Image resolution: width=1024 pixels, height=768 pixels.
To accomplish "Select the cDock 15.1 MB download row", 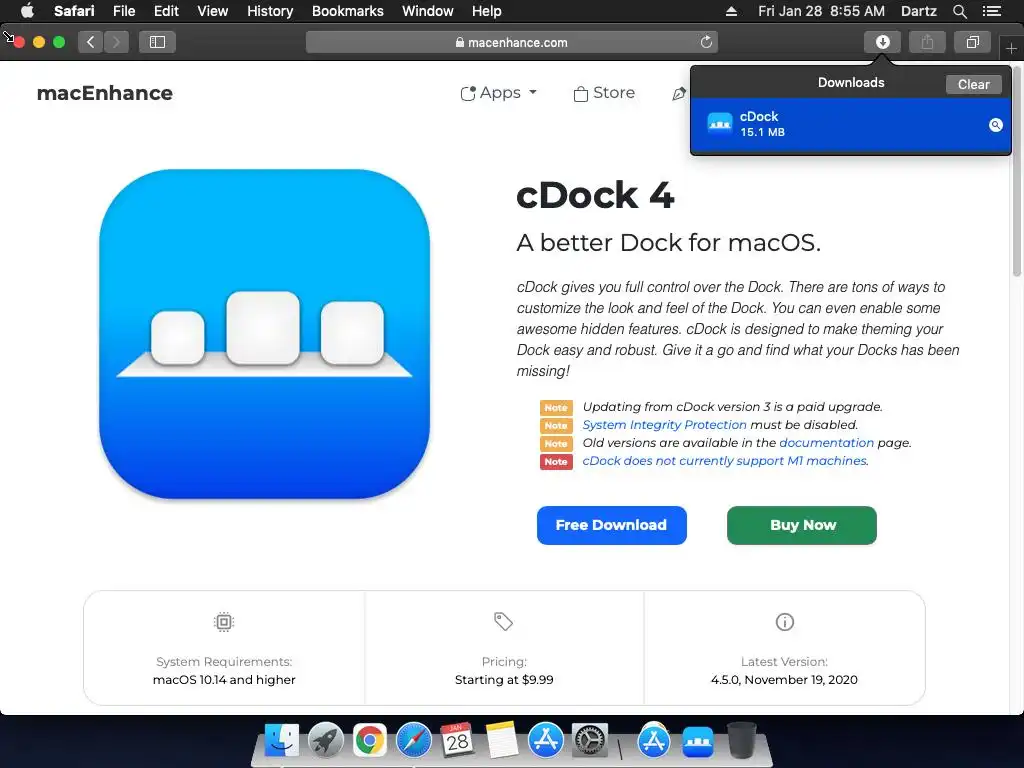I will coord(850,125).
